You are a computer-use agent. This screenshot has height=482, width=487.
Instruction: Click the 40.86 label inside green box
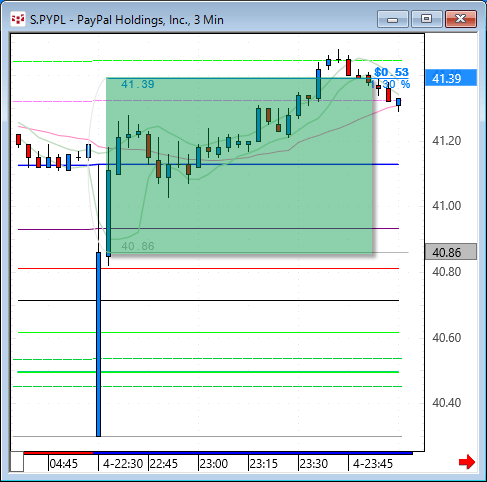[x=138, y=246]
